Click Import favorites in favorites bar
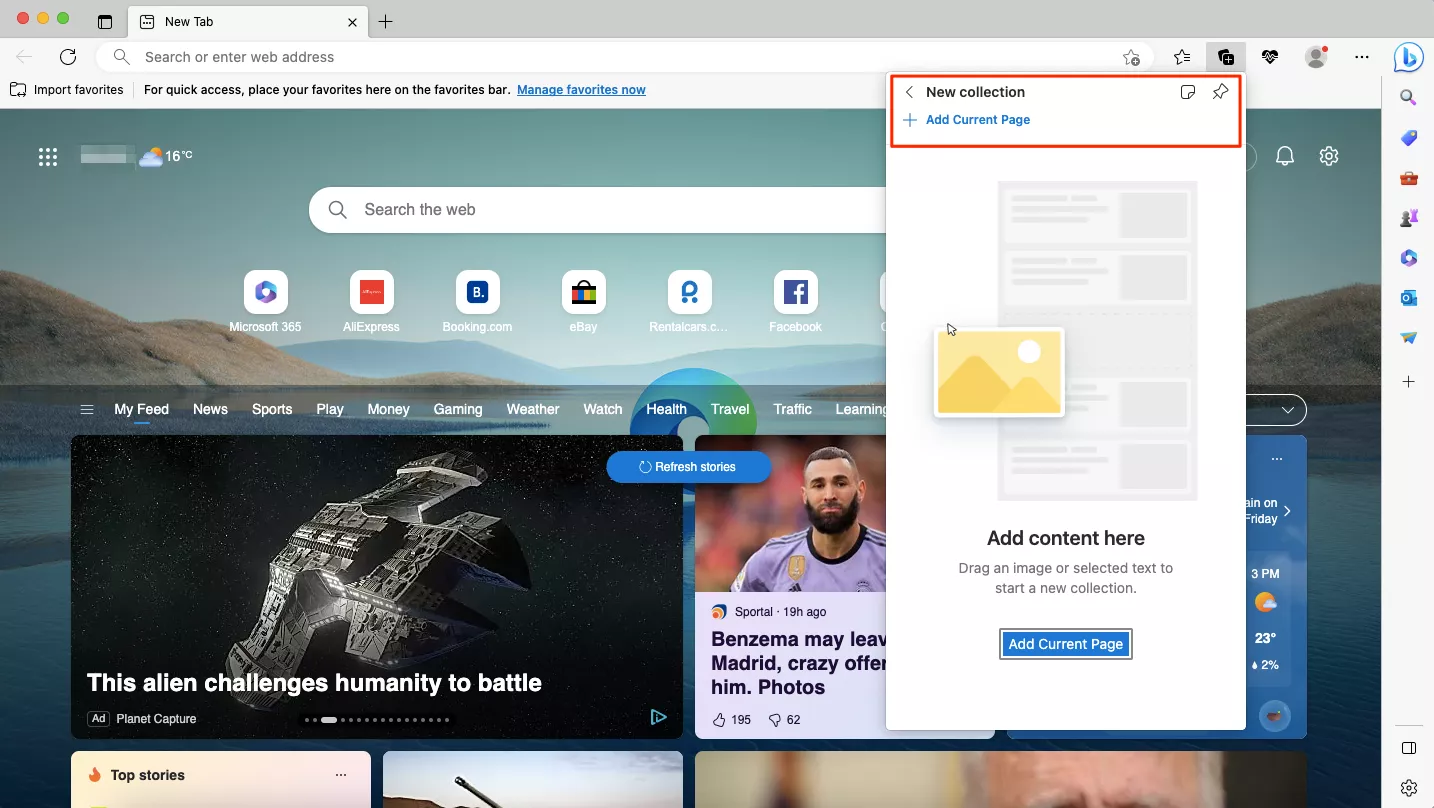The width and height of the screenshot is (1434, 808). tap(67, 90)
